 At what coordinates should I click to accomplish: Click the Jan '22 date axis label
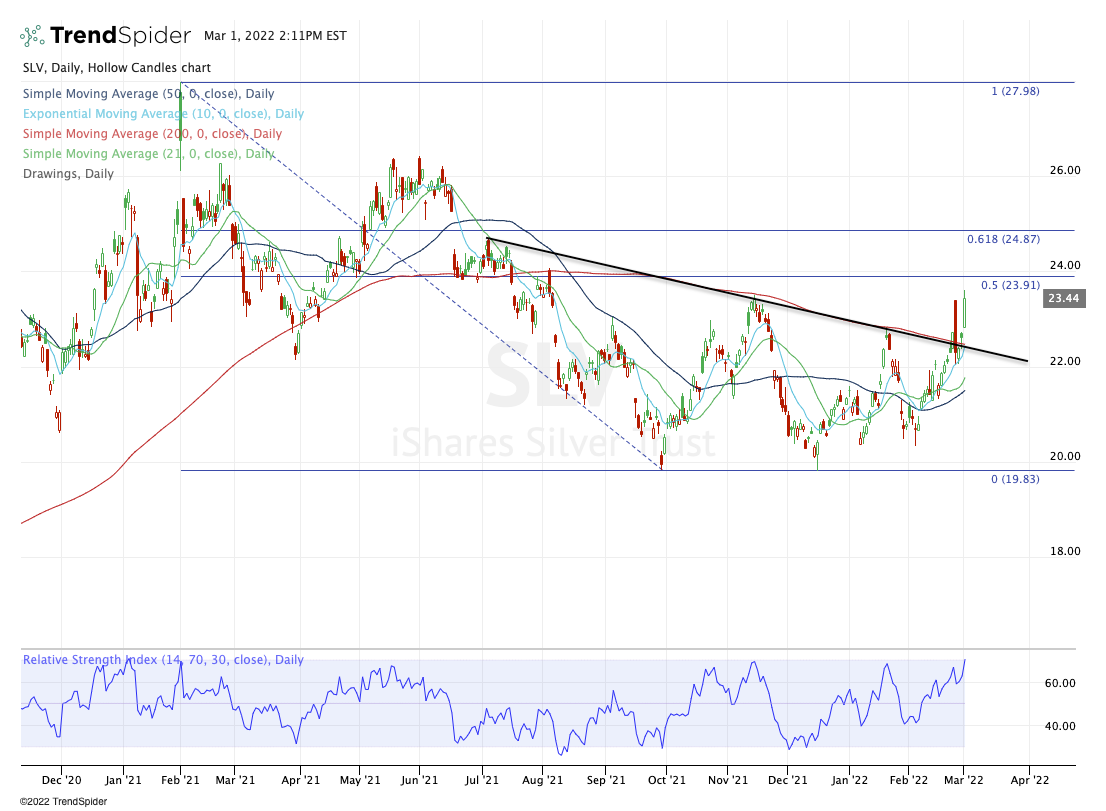849,780
